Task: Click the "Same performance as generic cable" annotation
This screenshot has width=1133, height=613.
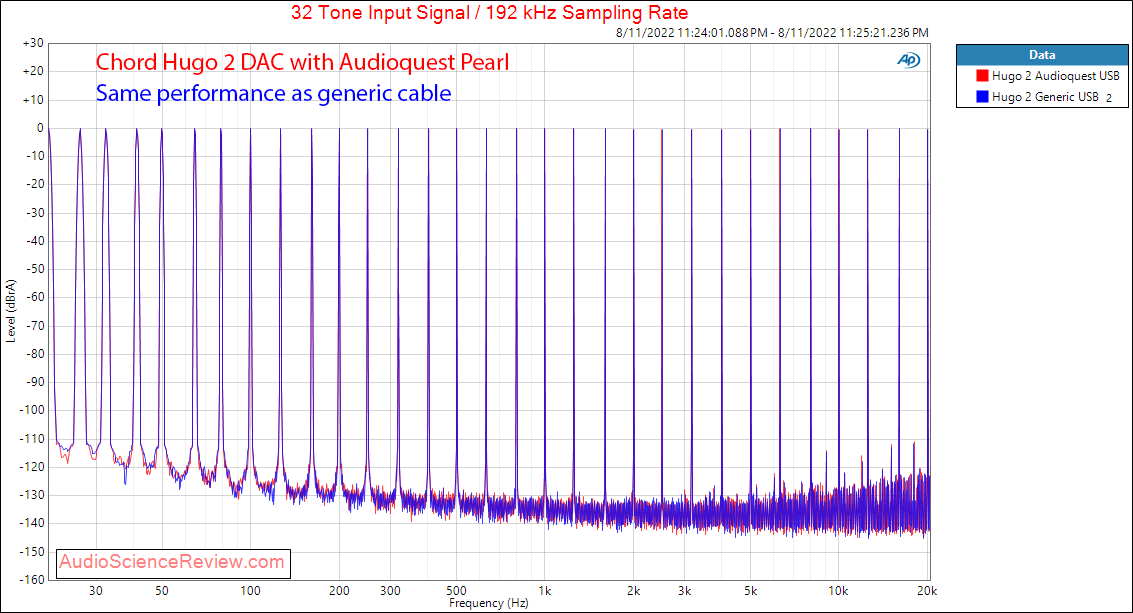Action: 274,93
